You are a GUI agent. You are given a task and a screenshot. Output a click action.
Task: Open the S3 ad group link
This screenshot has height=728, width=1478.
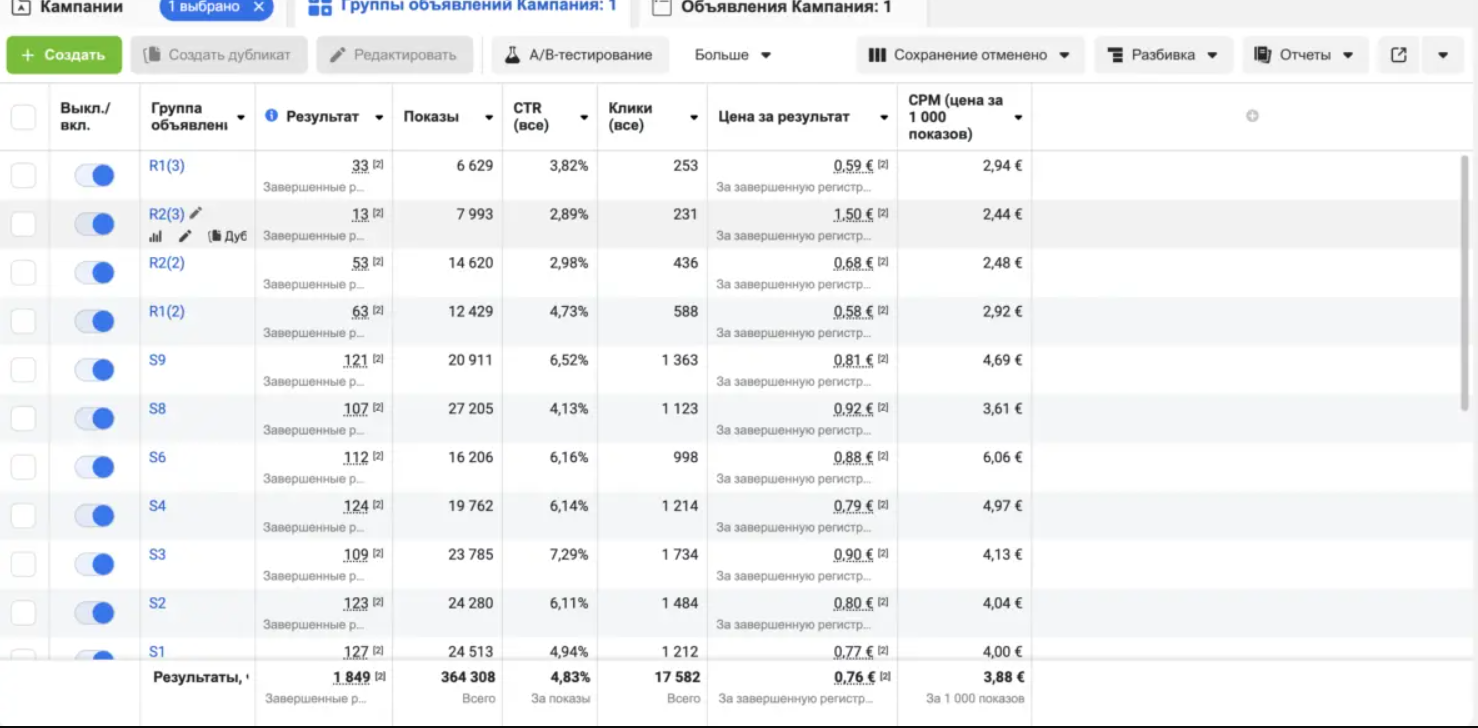(158, 554)
